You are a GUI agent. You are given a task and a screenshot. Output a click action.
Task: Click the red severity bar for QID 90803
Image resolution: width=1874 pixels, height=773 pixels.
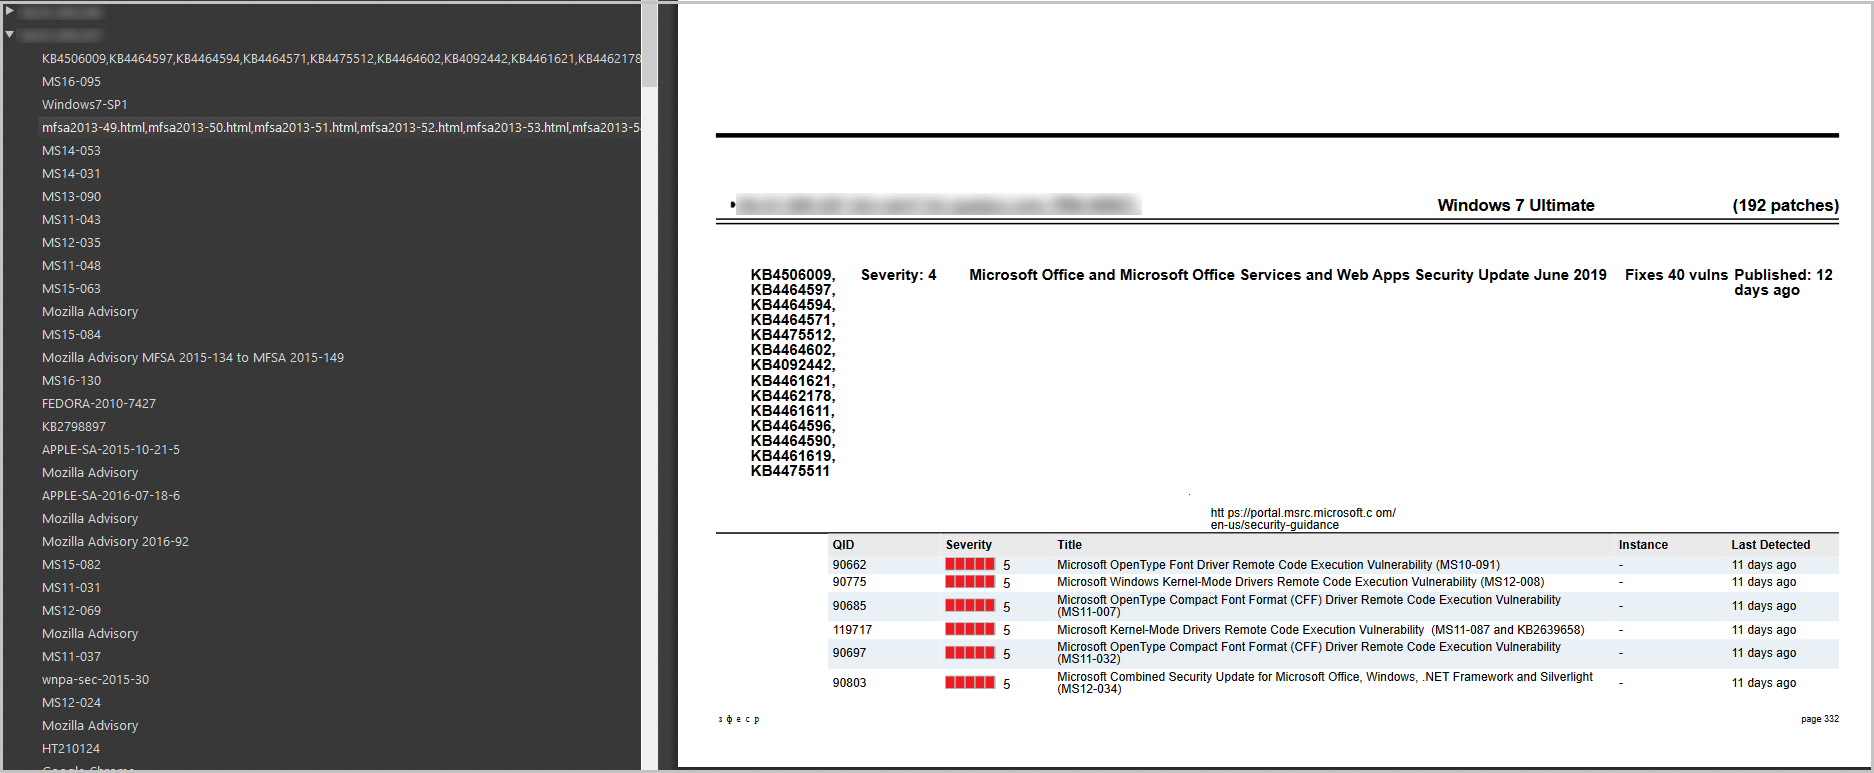click(x=970, y=683)
